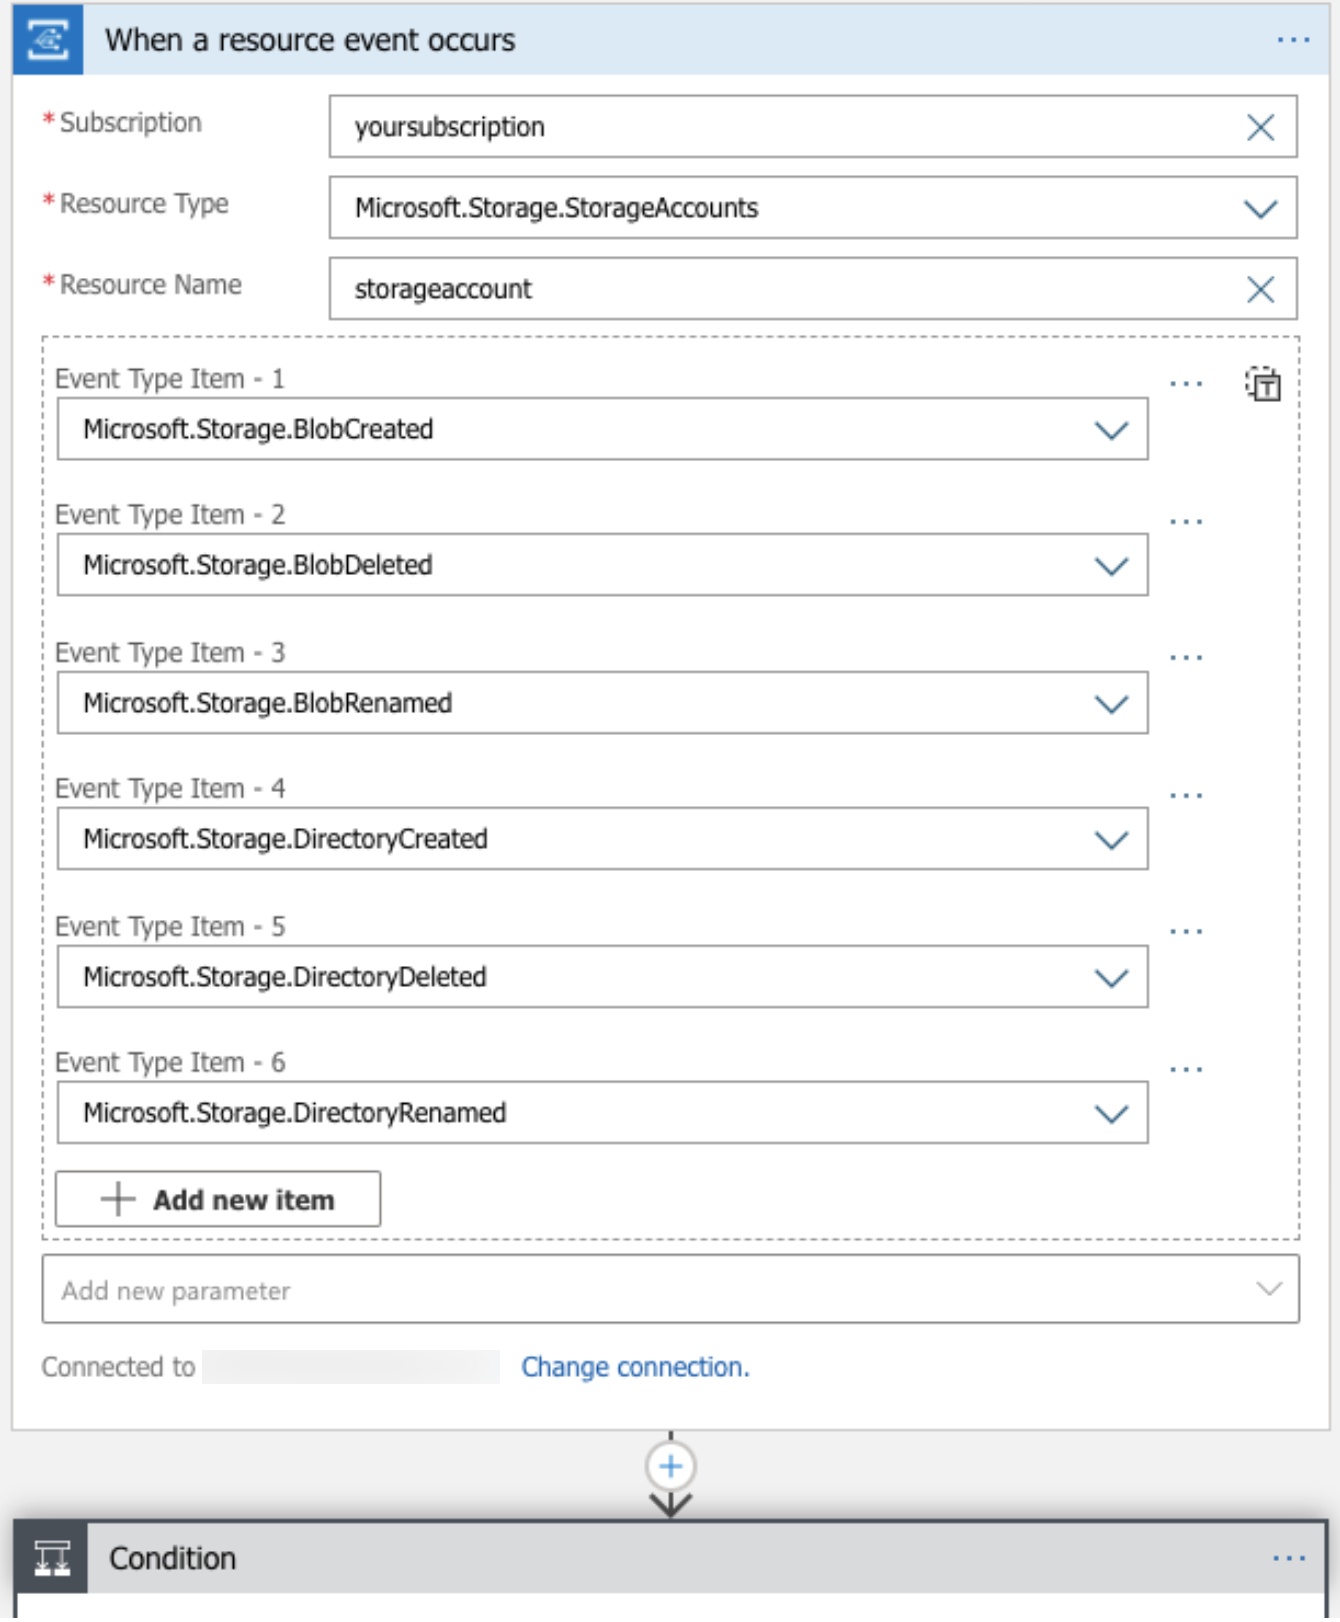1340x1622 pixels.
Task: Click the Event Grid trigger icon
Action: pos(47,40)
